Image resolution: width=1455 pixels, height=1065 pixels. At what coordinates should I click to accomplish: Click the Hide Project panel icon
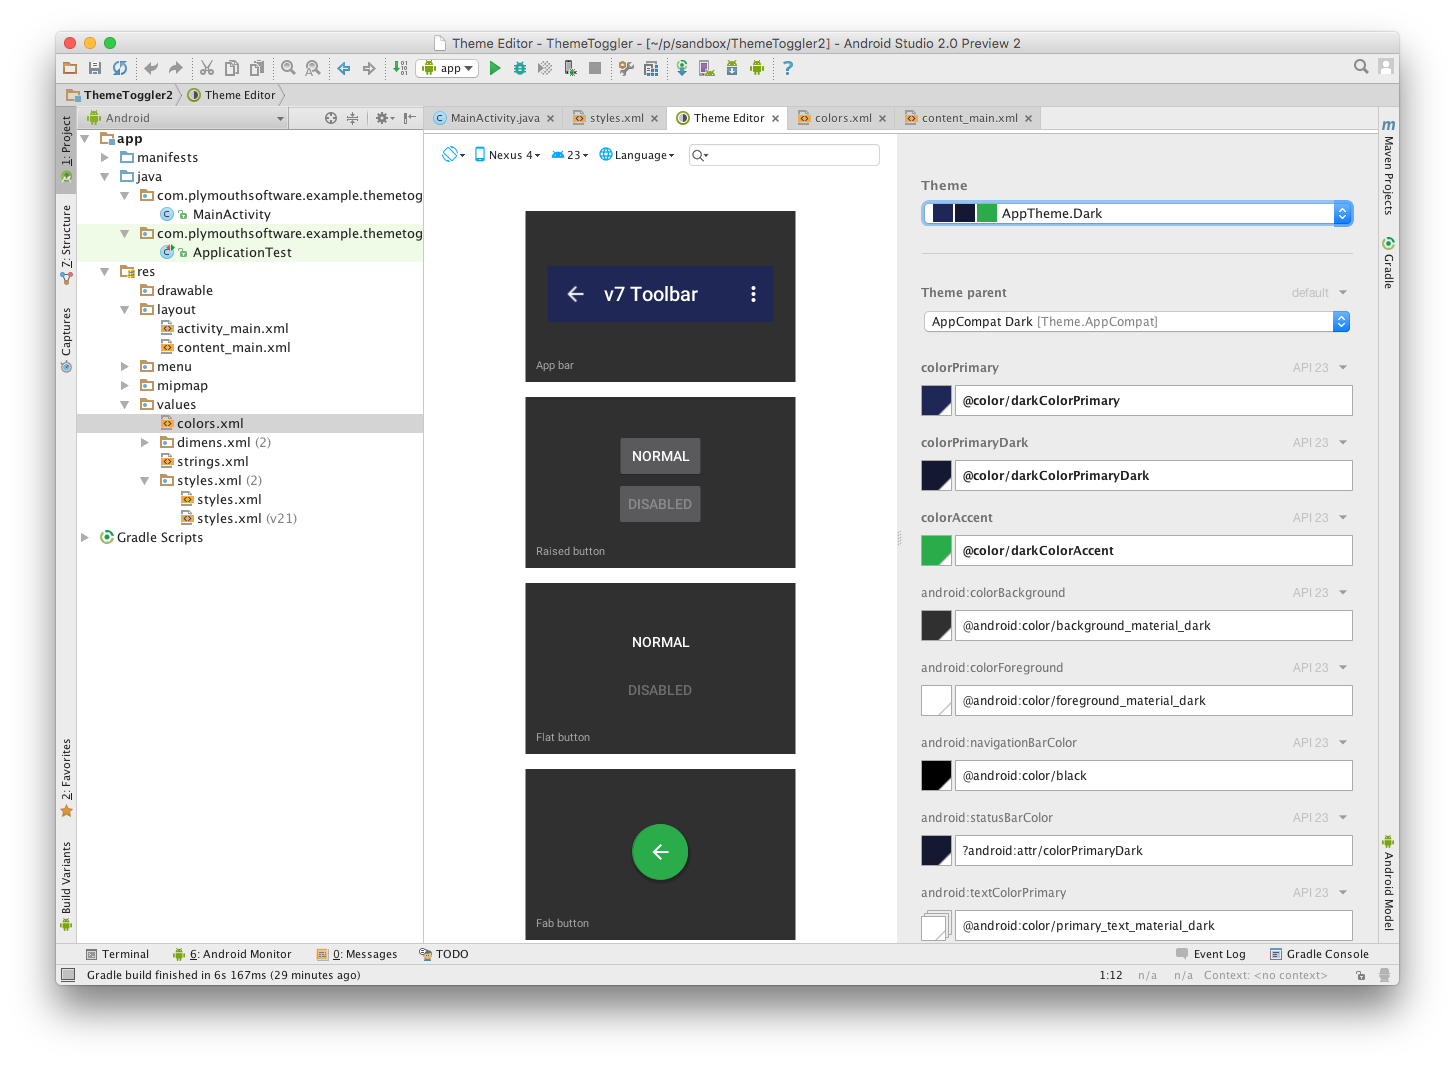410,118
